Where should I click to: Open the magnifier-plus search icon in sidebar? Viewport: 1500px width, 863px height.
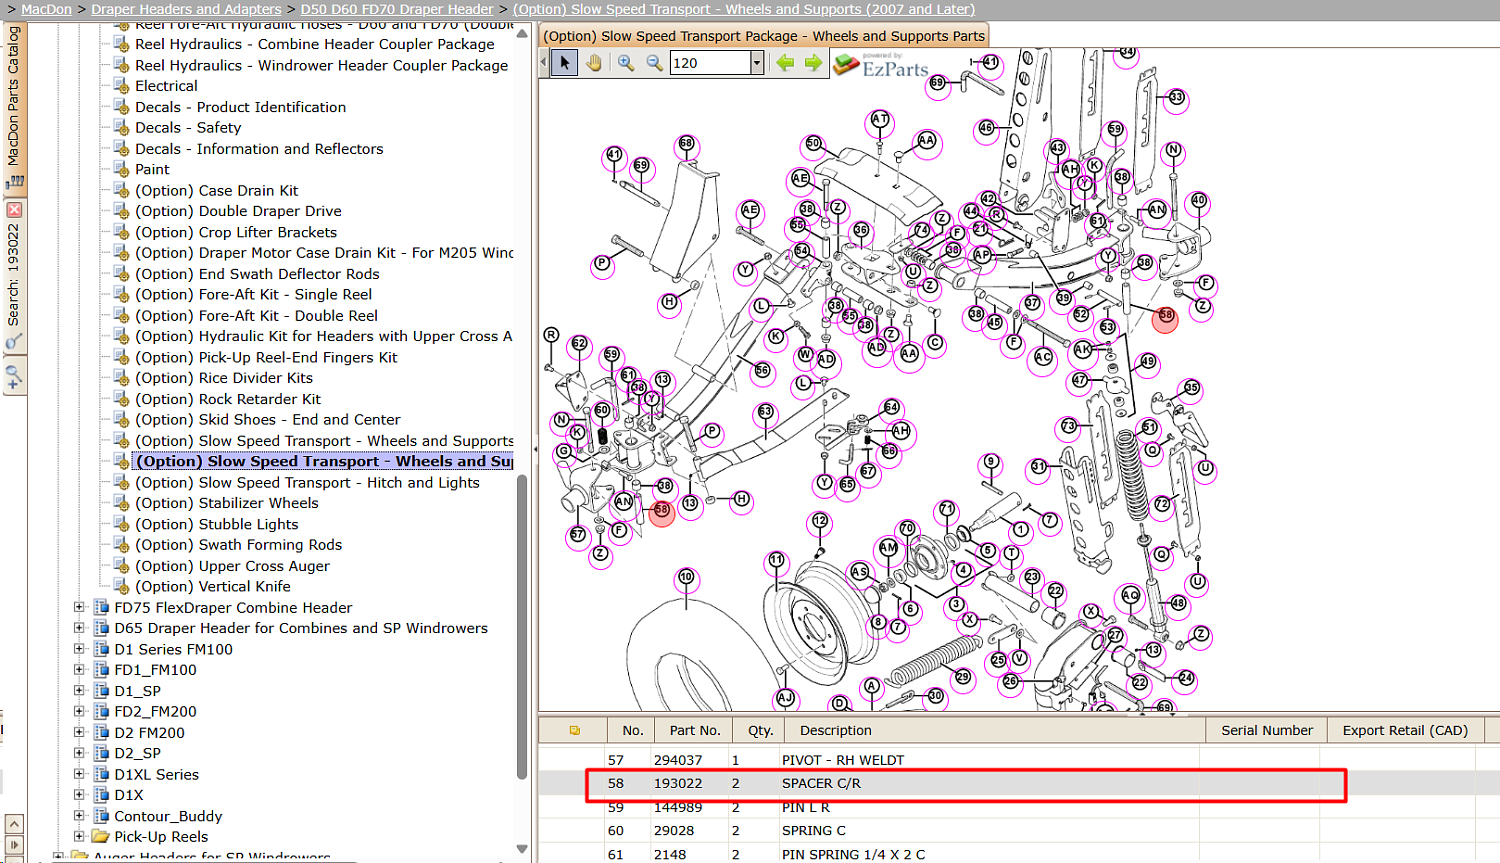click(14, 378)
